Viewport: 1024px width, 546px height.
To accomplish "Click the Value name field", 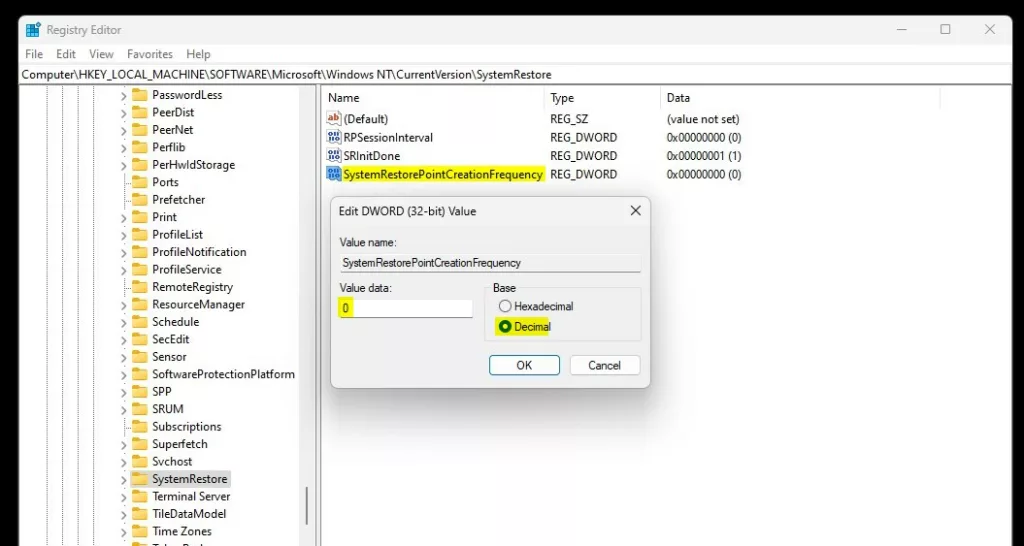I will (490, 263).
